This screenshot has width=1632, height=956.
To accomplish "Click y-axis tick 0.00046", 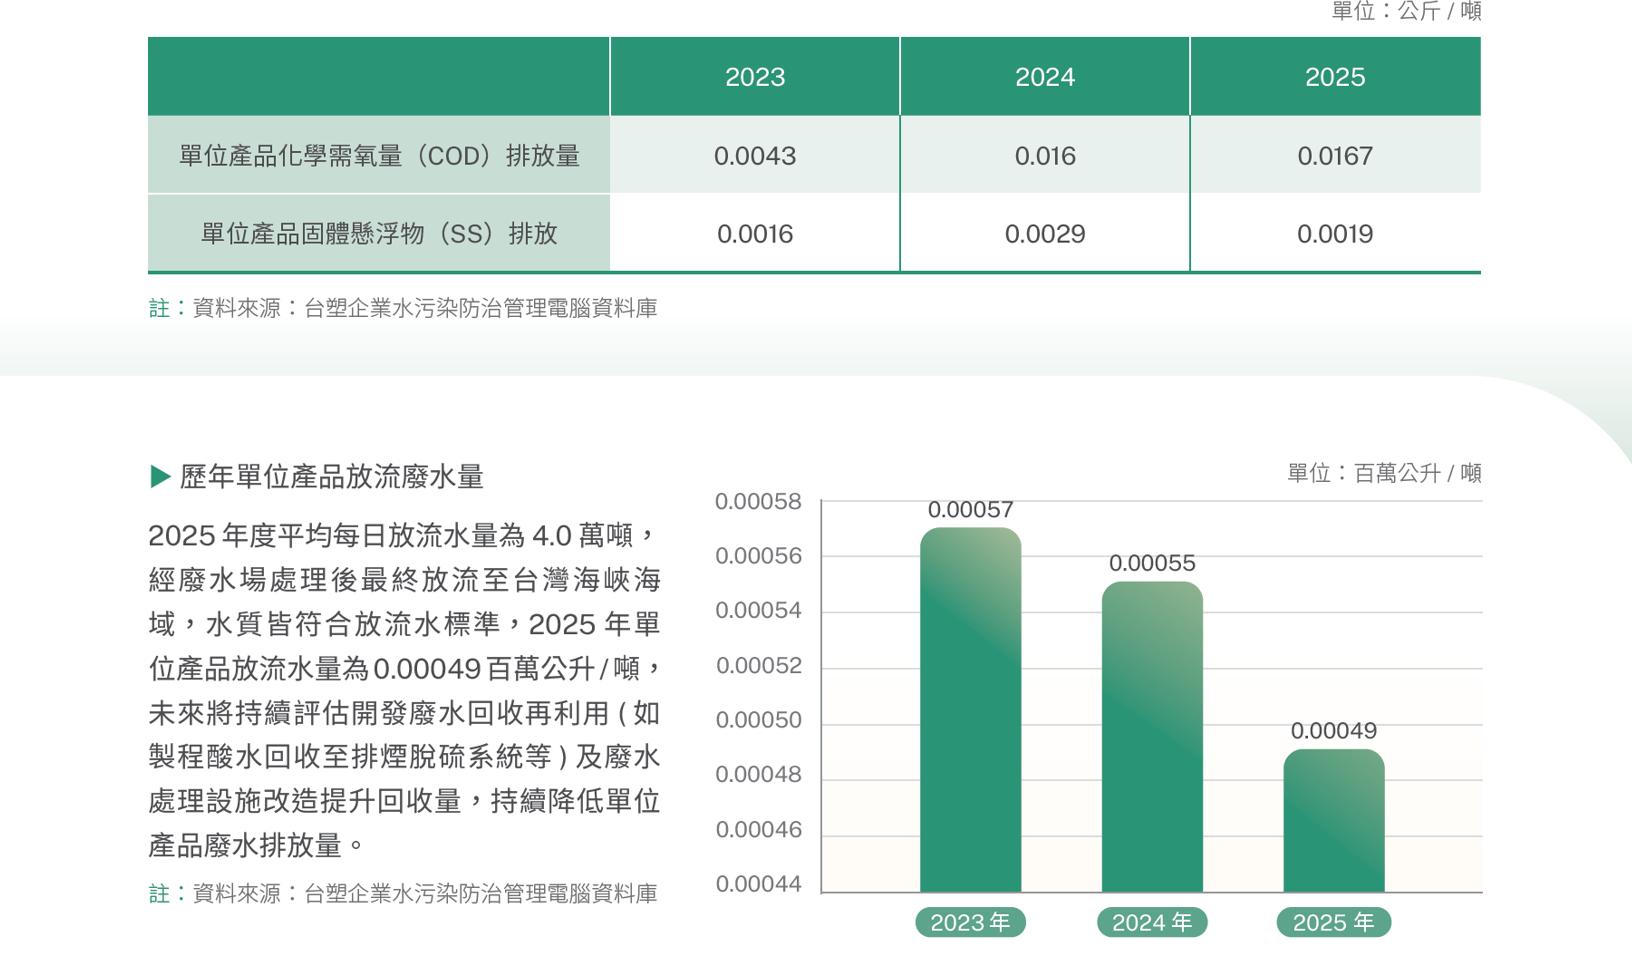I will pos(758,830).
